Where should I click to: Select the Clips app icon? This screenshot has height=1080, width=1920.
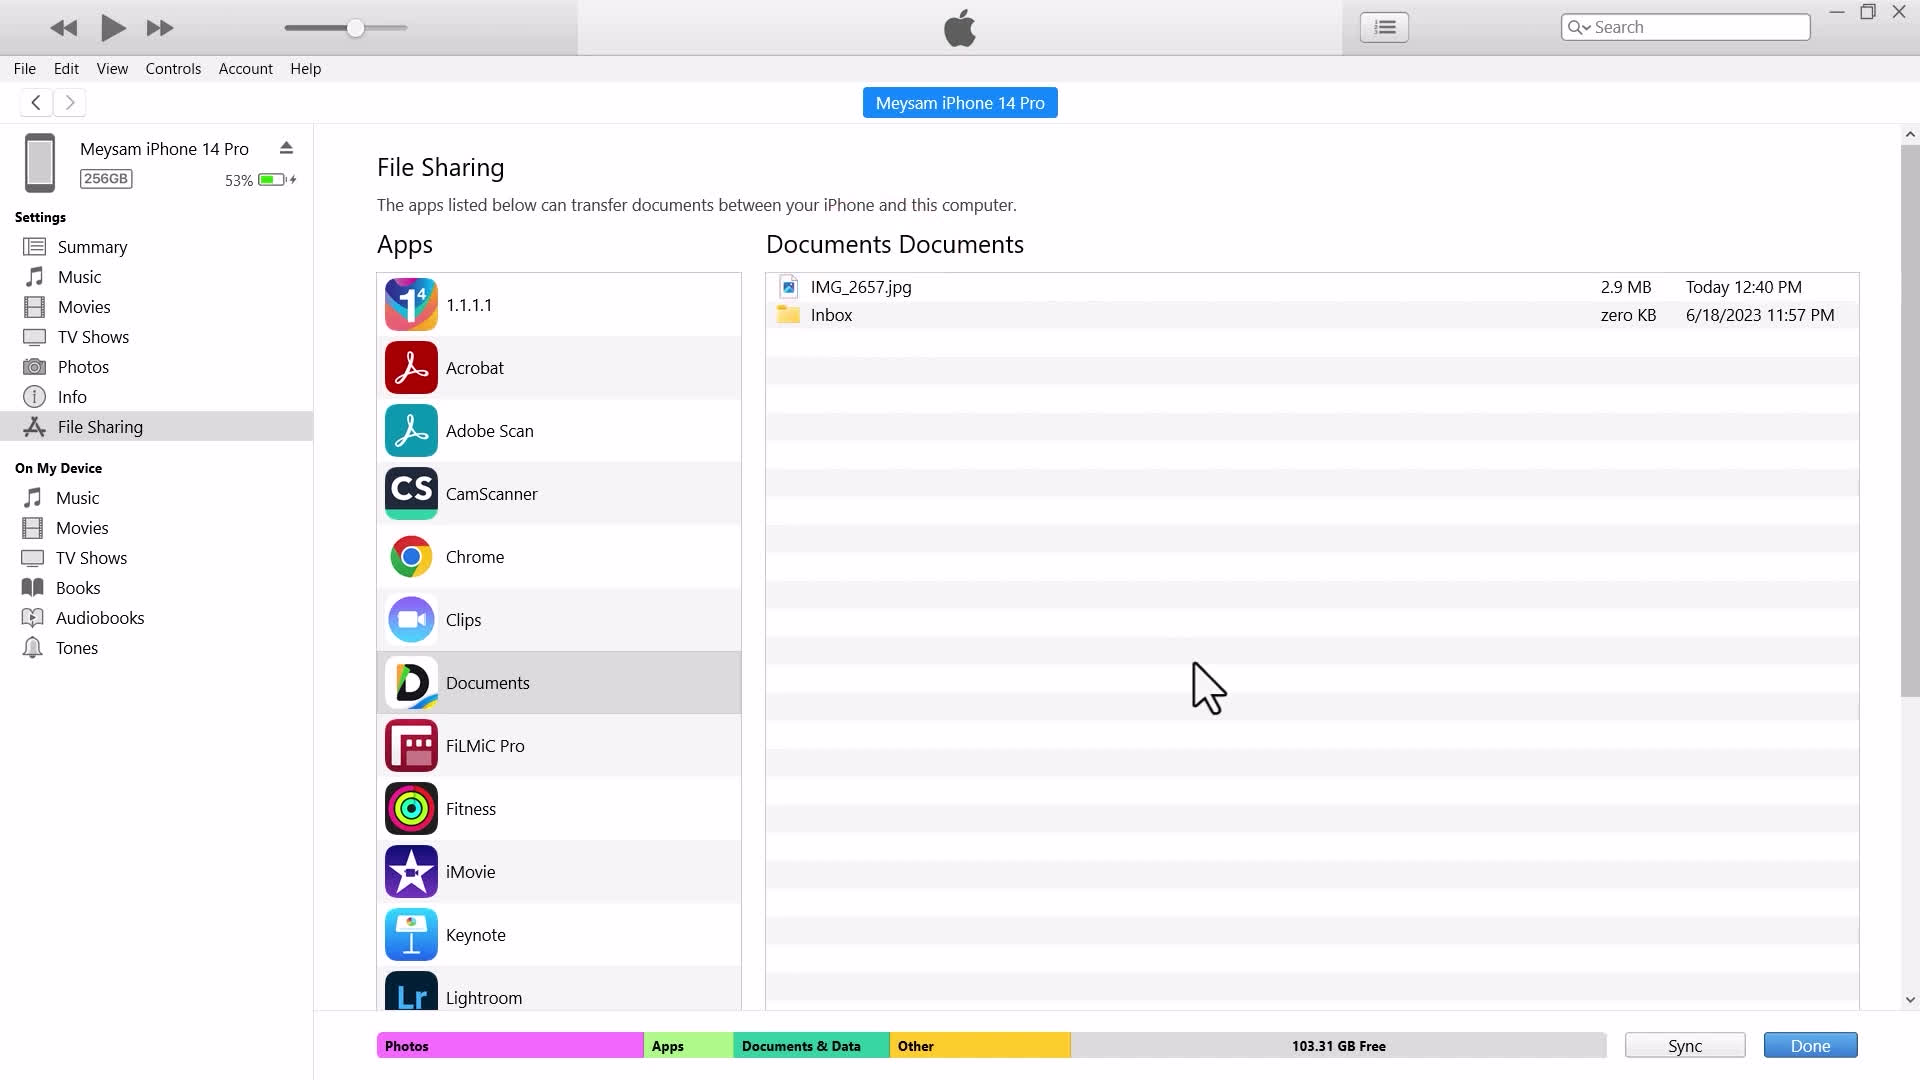pyautogui.click(x=411, y=620)
